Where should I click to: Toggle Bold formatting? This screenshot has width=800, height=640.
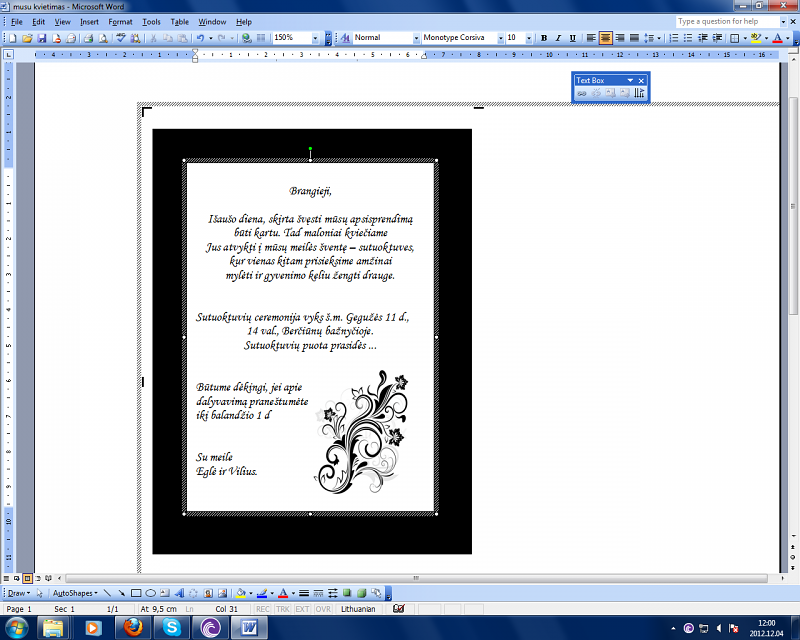[x=544, y=38]
